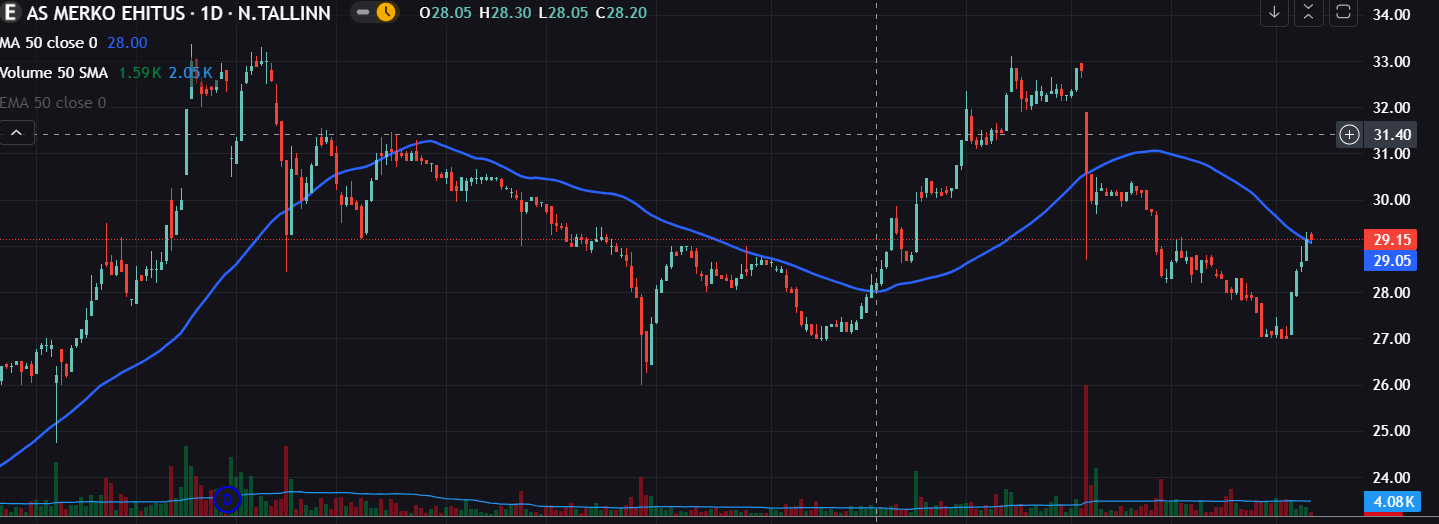The height and width of the screenshot is (524, 1439).
Task: Click the blue 2.05K volume SMA value
Action: point(190,73)
